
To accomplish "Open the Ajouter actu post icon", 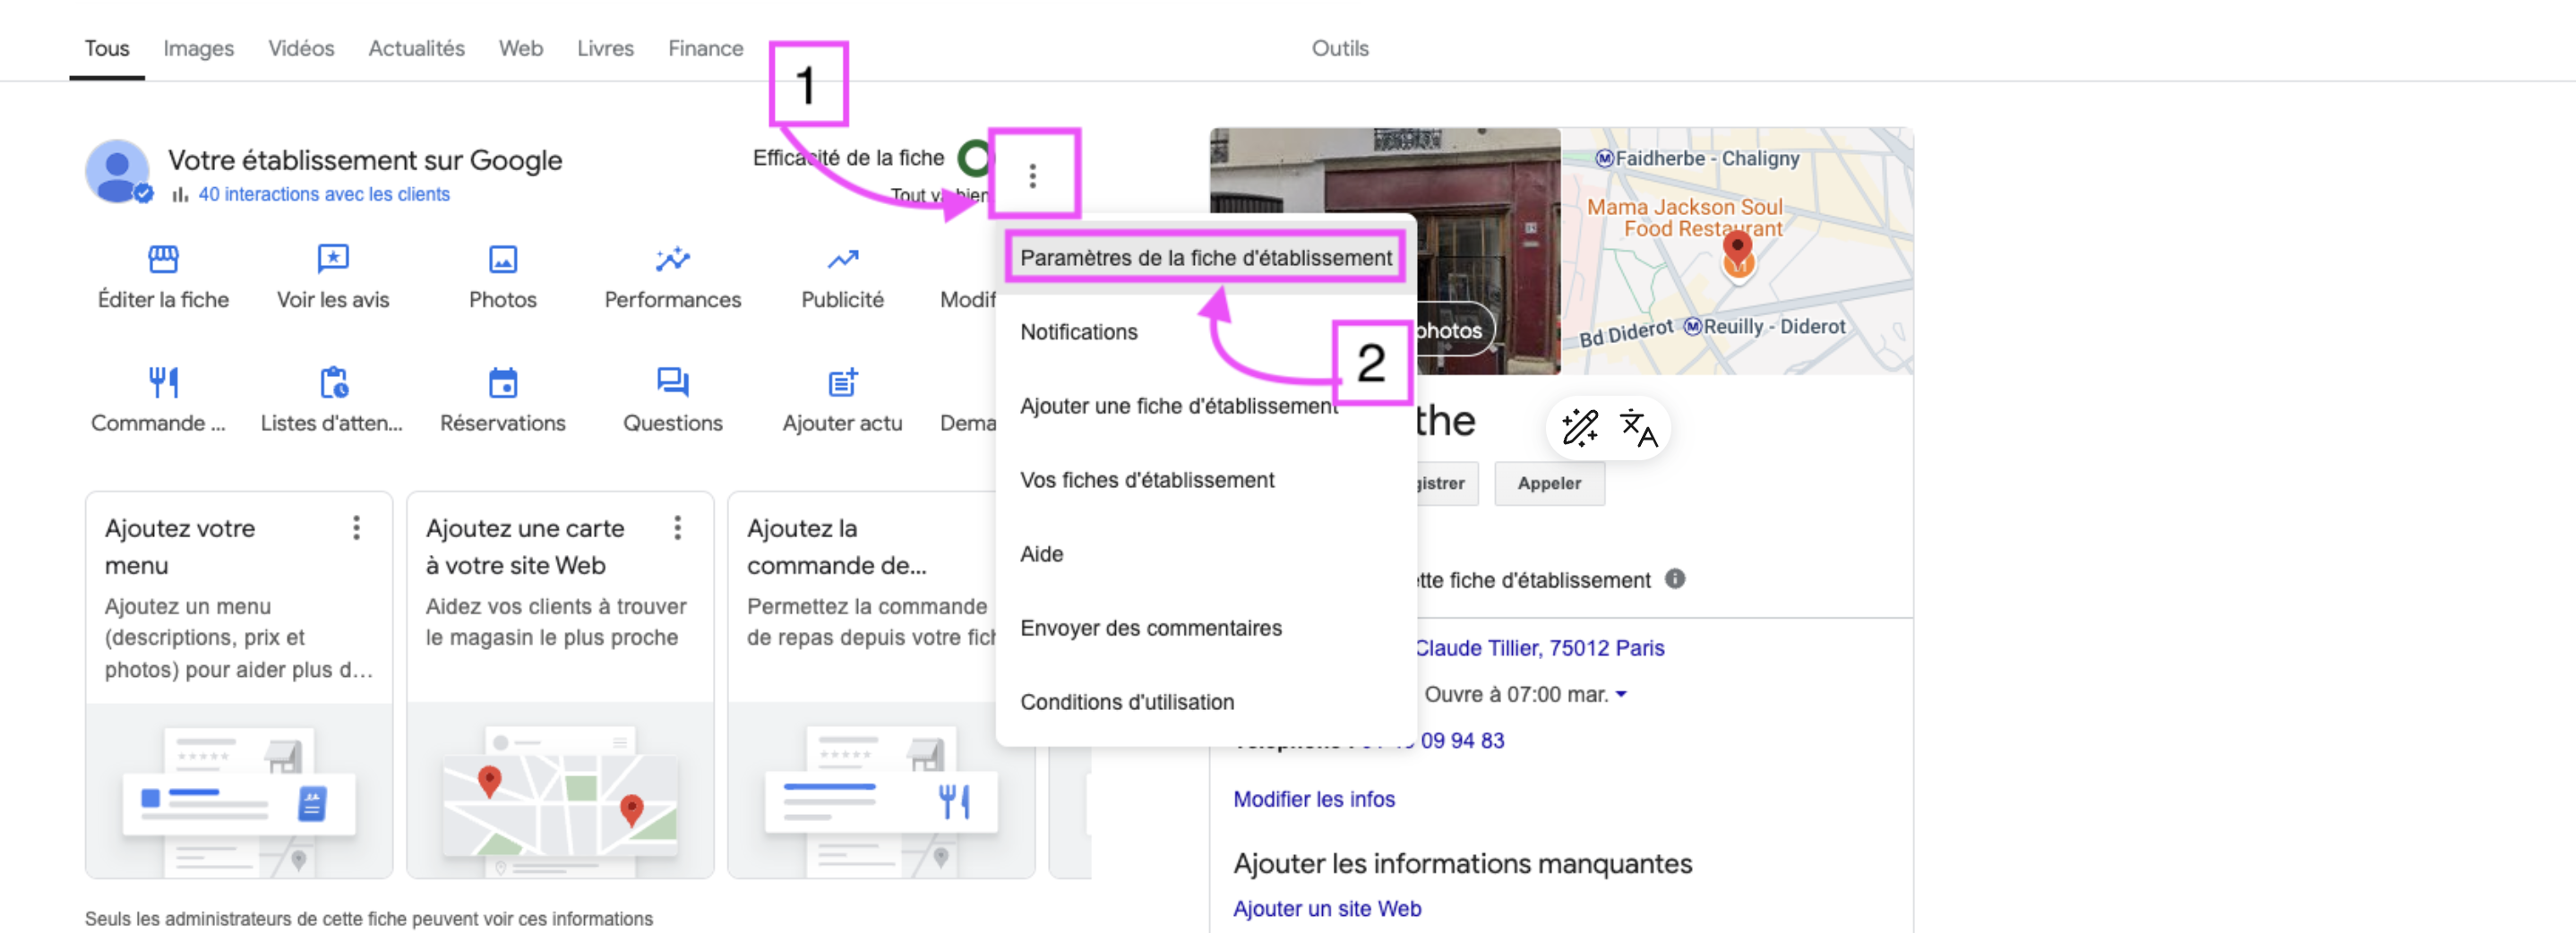I will [x=842, y=382].
